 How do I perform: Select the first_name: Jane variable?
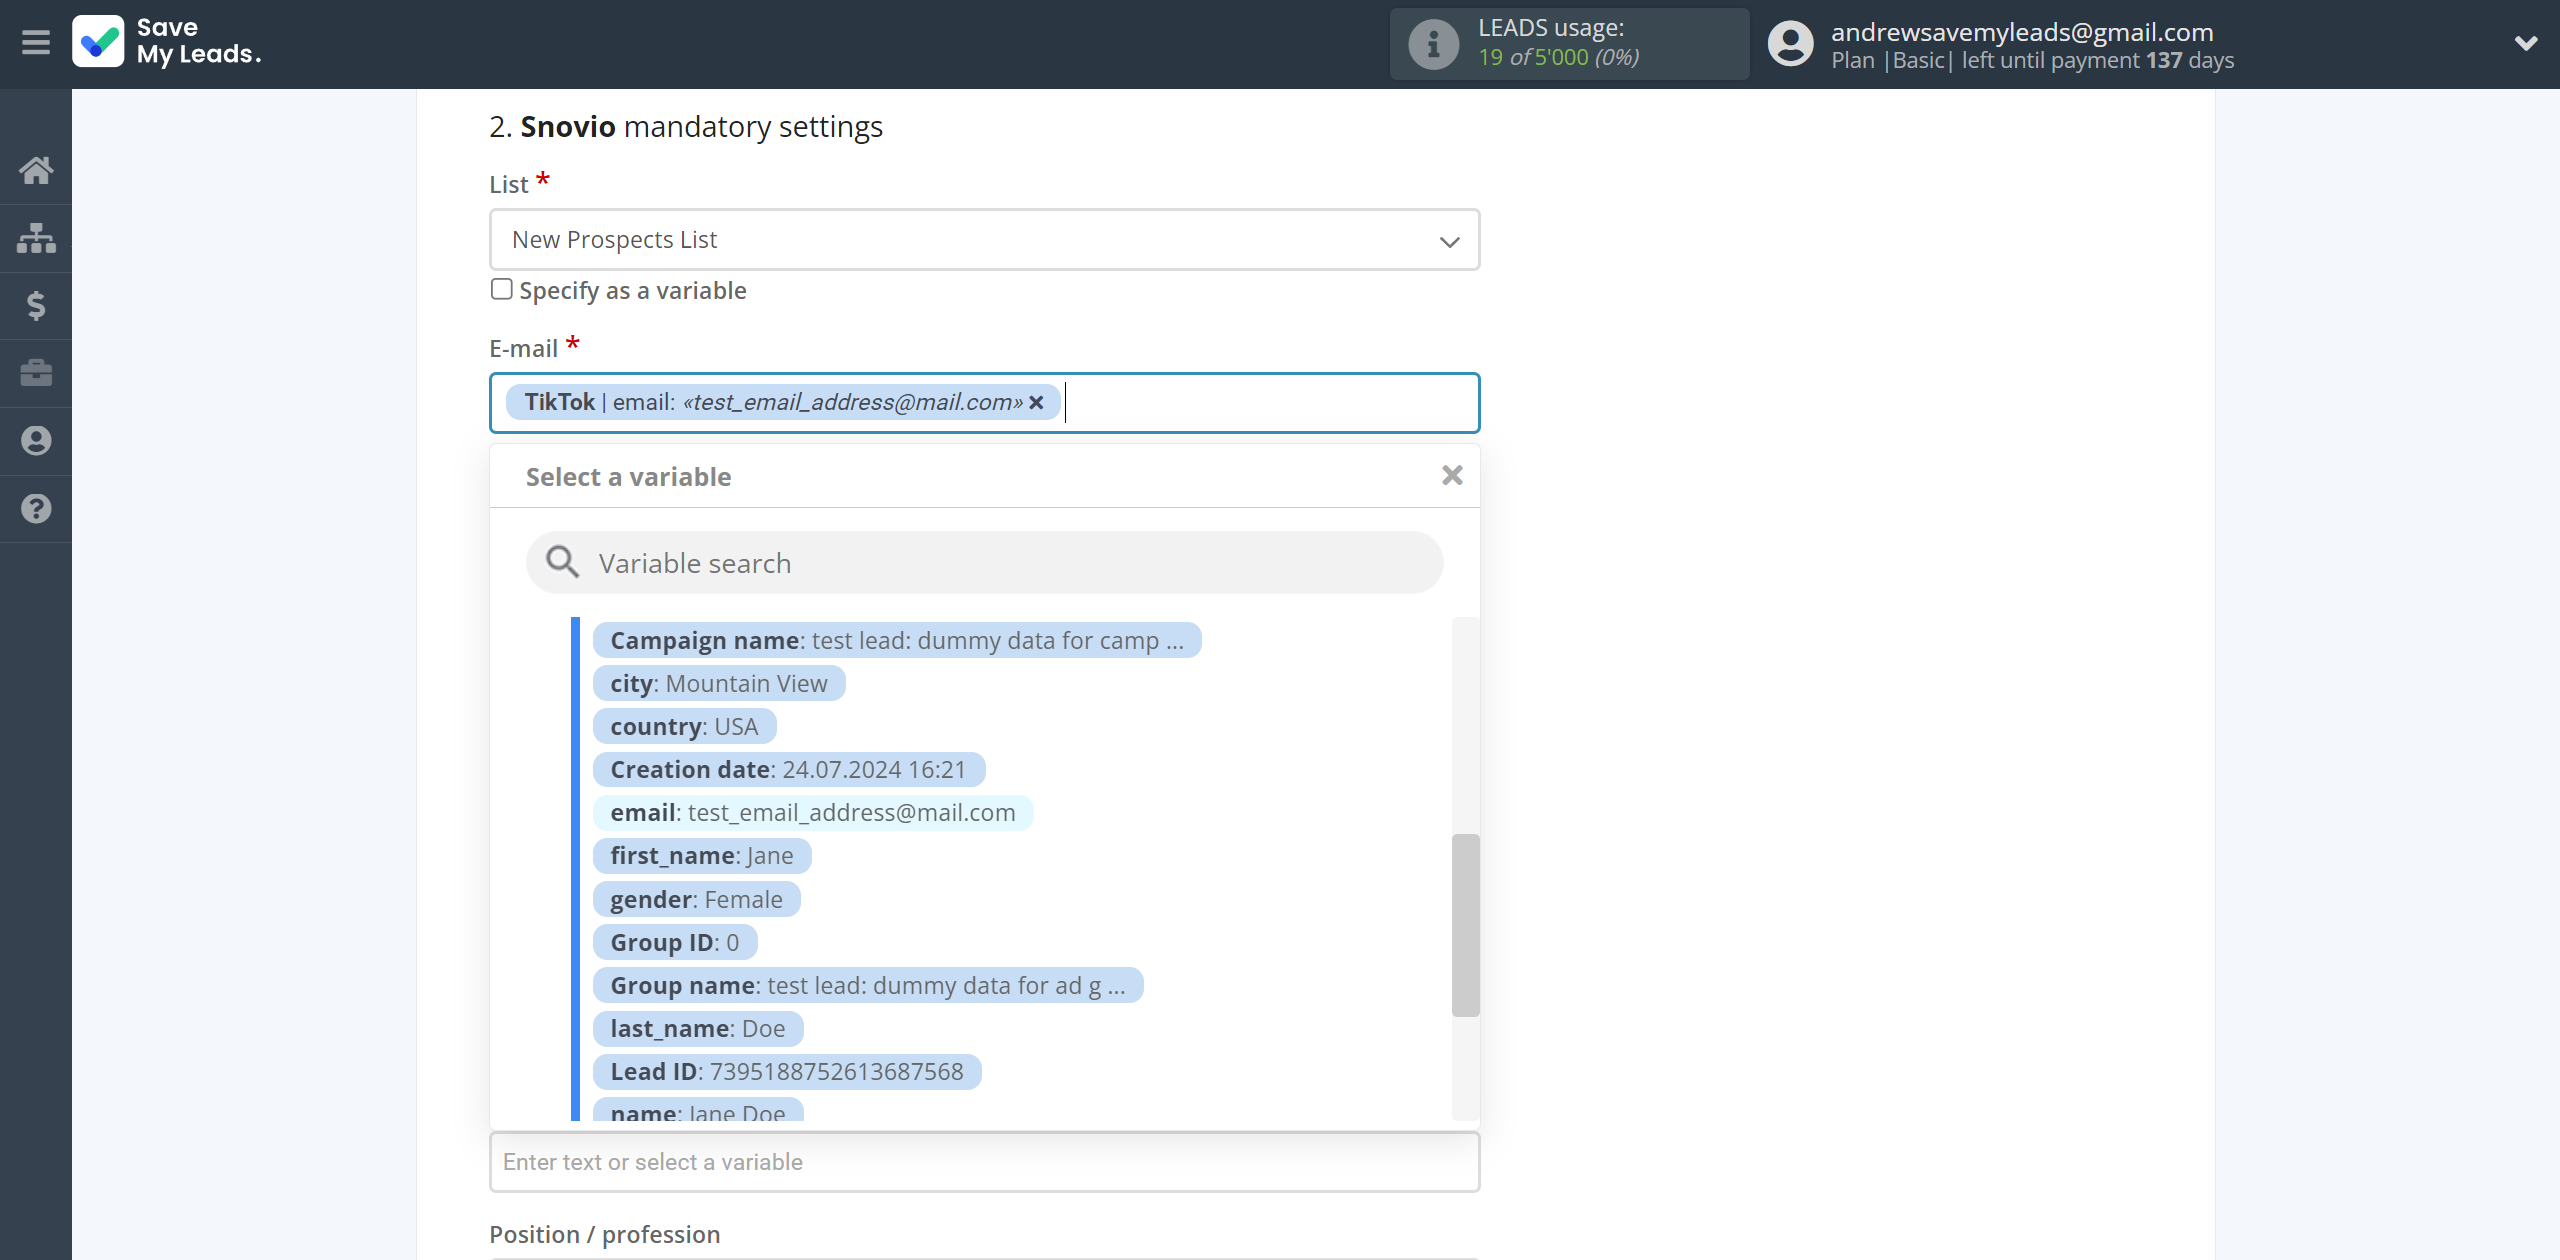tap(702, 856)
